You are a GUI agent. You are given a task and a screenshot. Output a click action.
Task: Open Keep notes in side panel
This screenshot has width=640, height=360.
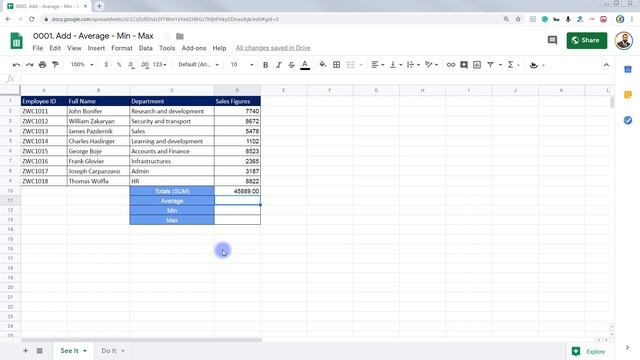[x=628, y=95]
